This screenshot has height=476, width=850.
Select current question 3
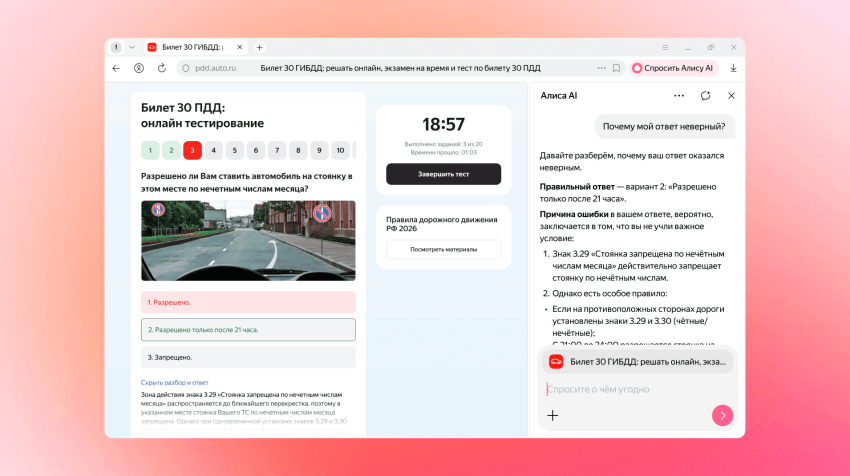[x=192, y=151]
